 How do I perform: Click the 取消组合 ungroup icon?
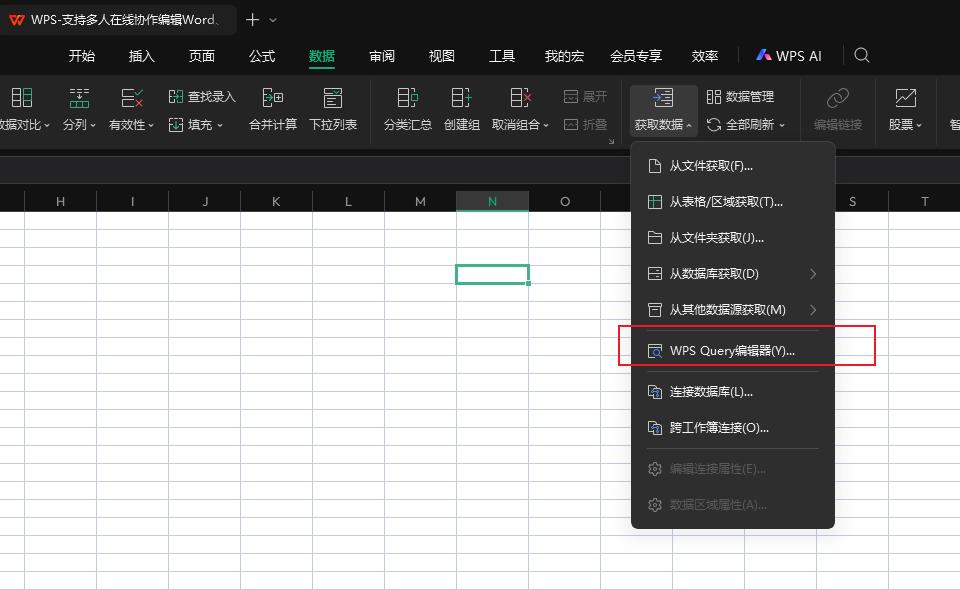click(x=520, y=98)
